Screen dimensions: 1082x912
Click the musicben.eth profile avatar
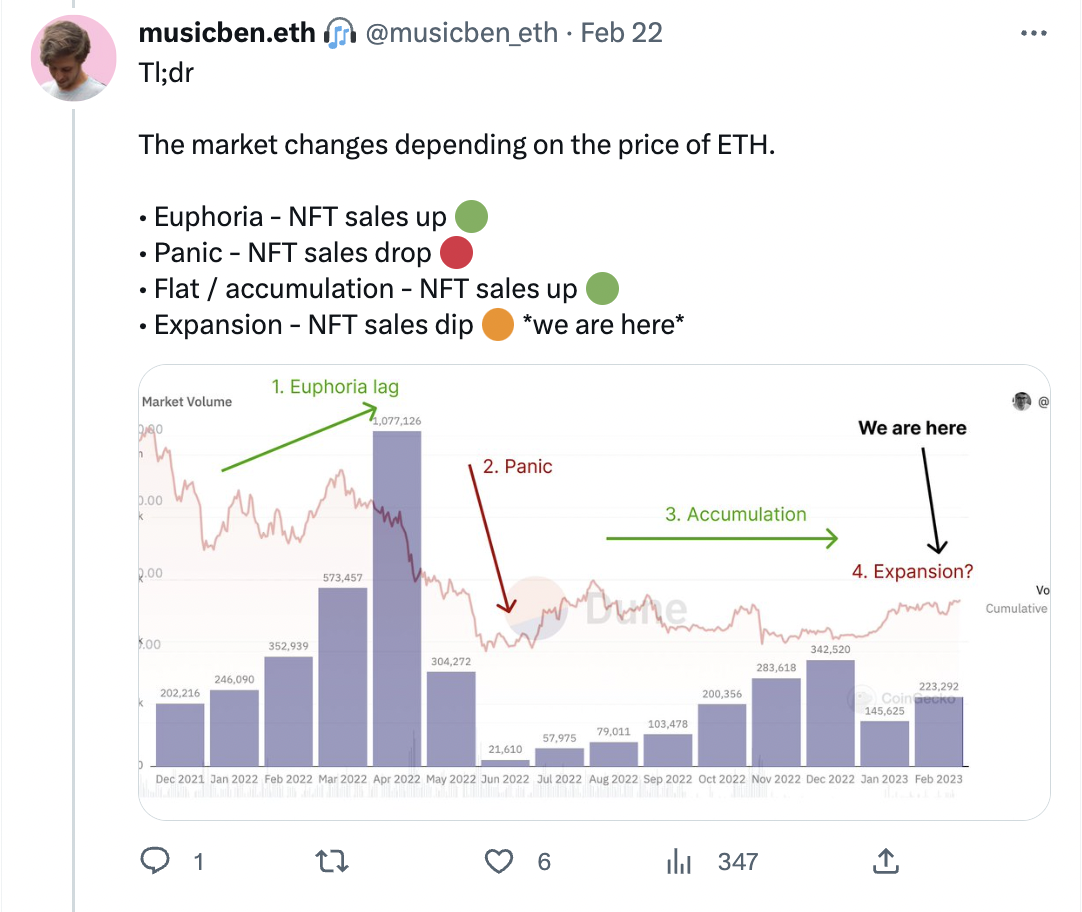(x=73, y=58)
